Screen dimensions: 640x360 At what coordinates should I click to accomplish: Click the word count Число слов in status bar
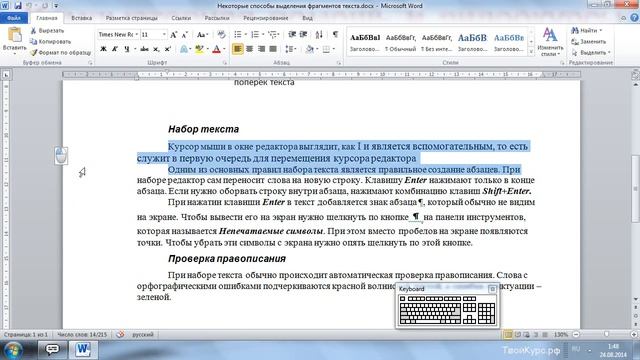[82, 335]
